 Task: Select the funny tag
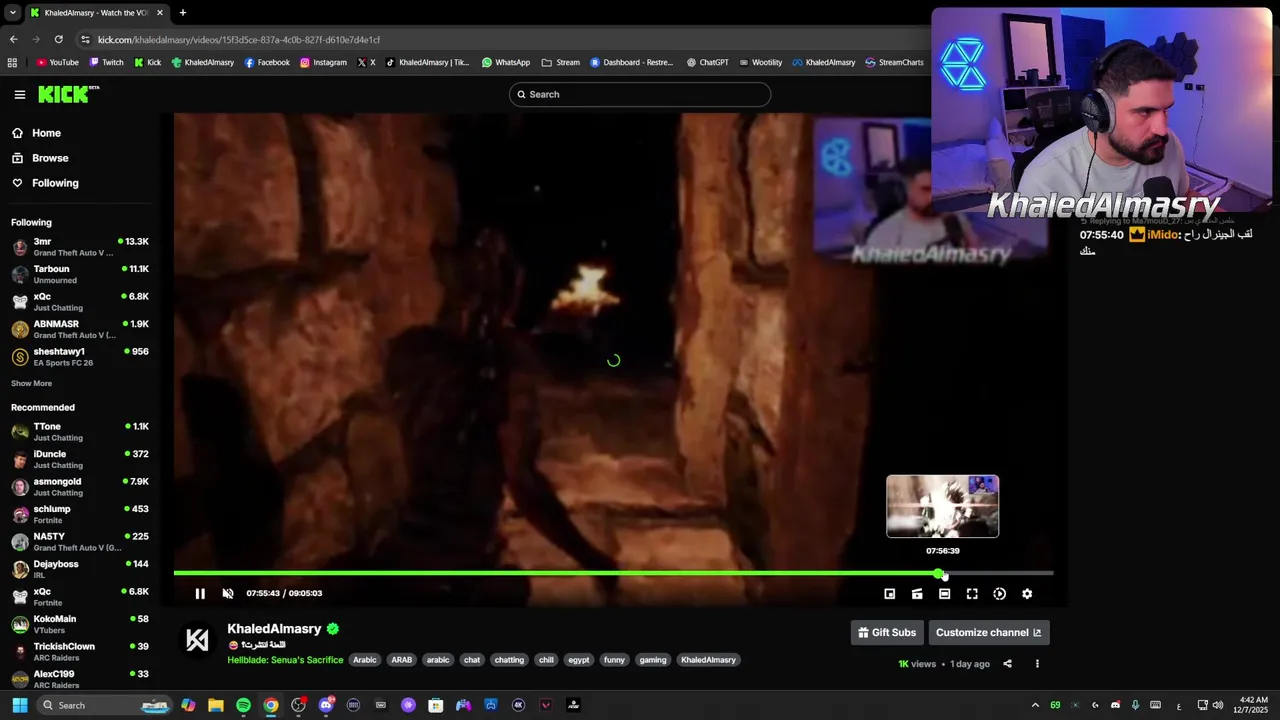click(614, 660)
